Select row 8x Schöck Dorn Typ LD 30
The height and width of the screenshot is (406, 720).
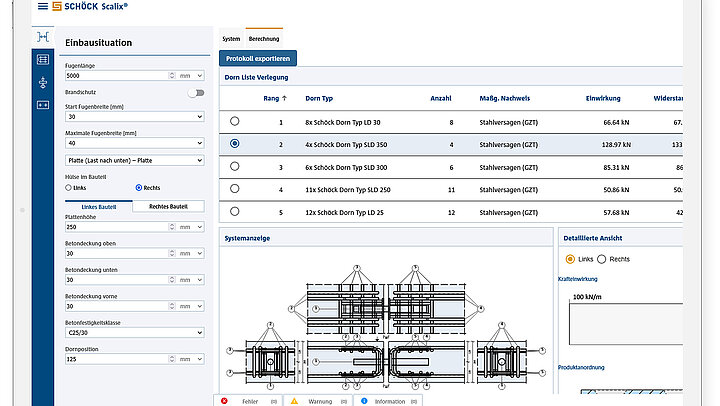(x=235, y=121)
